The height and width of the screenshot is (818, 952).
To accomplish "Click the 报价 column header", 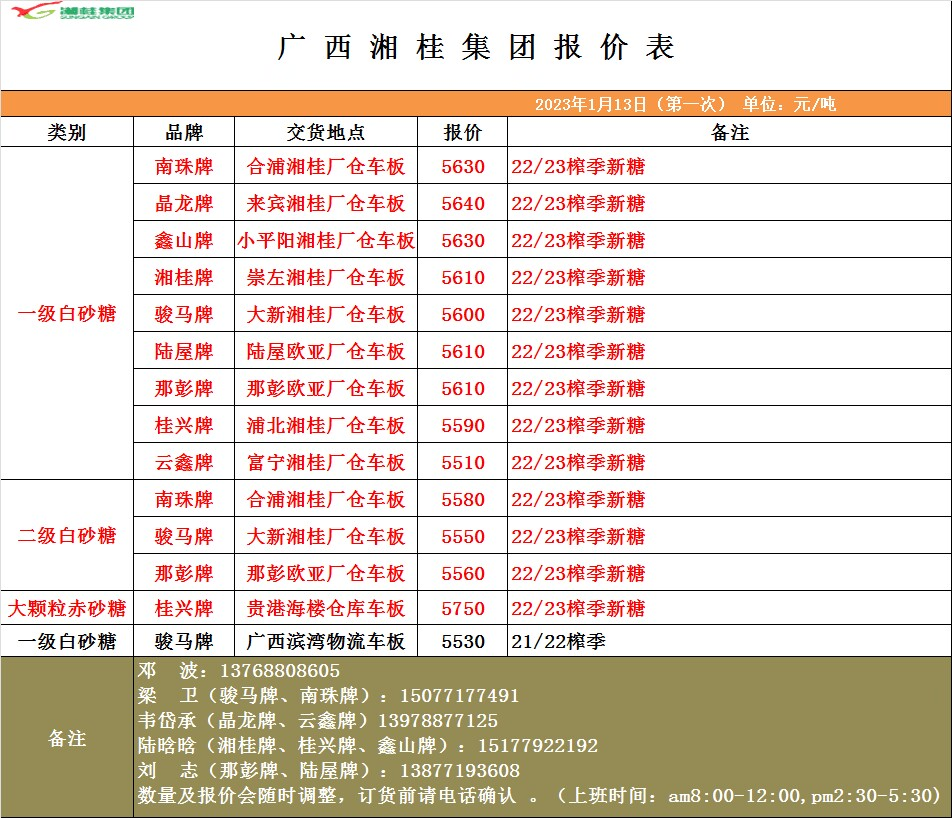I will click(462, 133).
